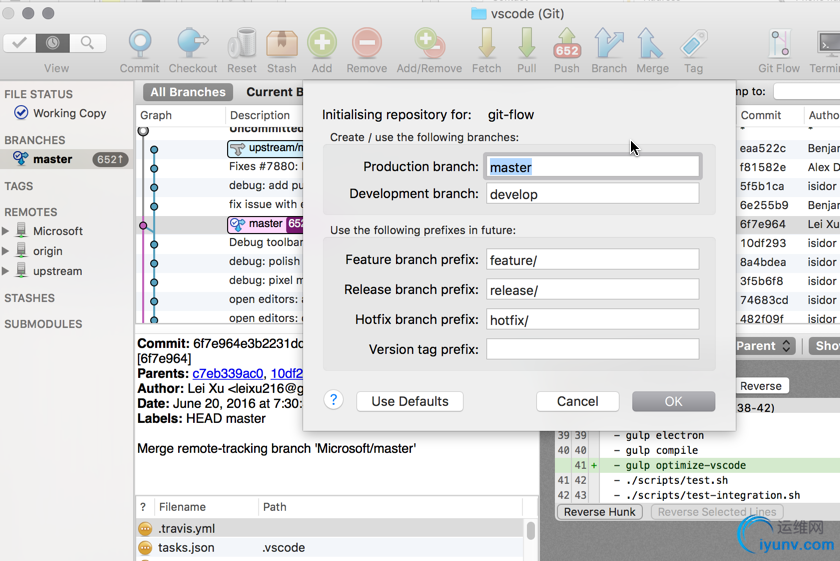Click the Commit toolbar icon
The height and width of the screenshot is (561, 840).
pos(140,43)
